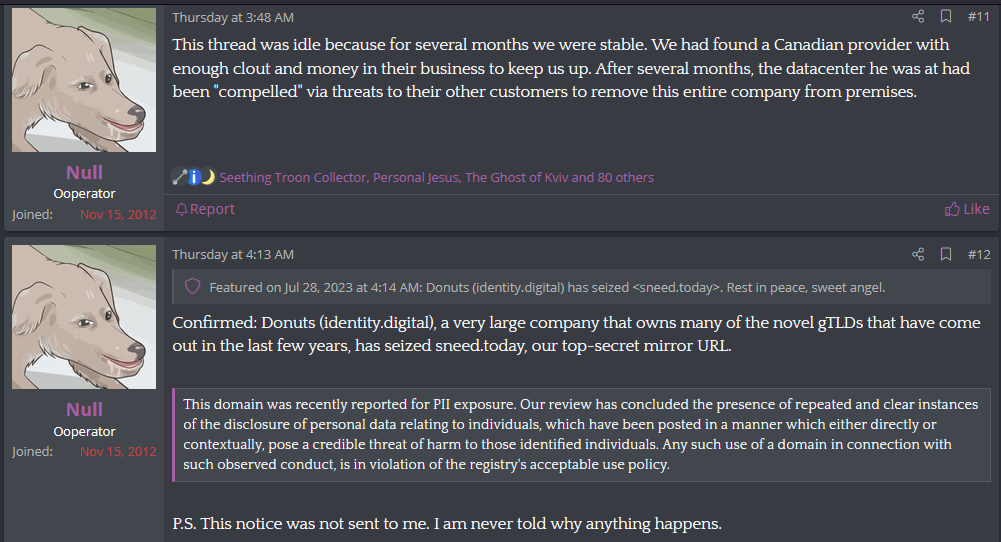Open Thursday at 3:48 AM timestamp link

pyautogui.click(x=233, y=17)
